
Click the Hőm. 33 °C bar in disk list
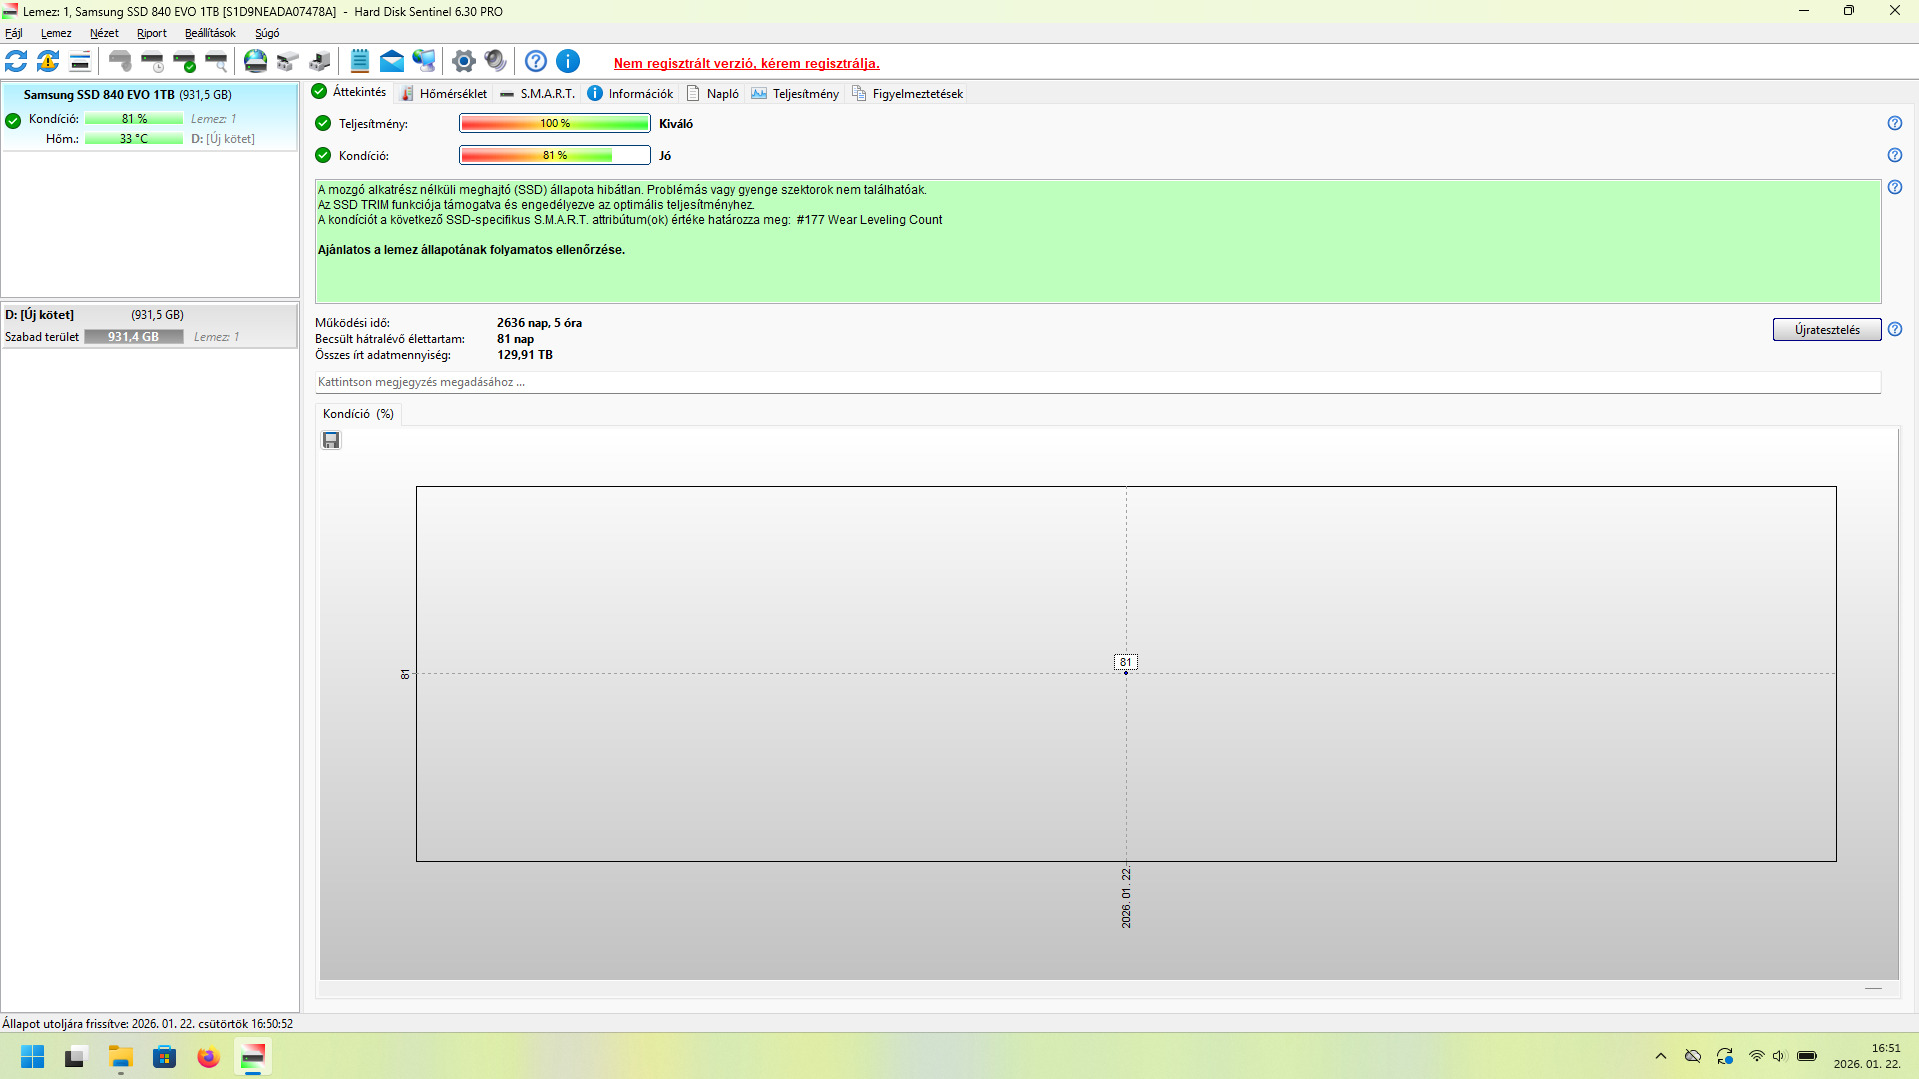point(134,139)
